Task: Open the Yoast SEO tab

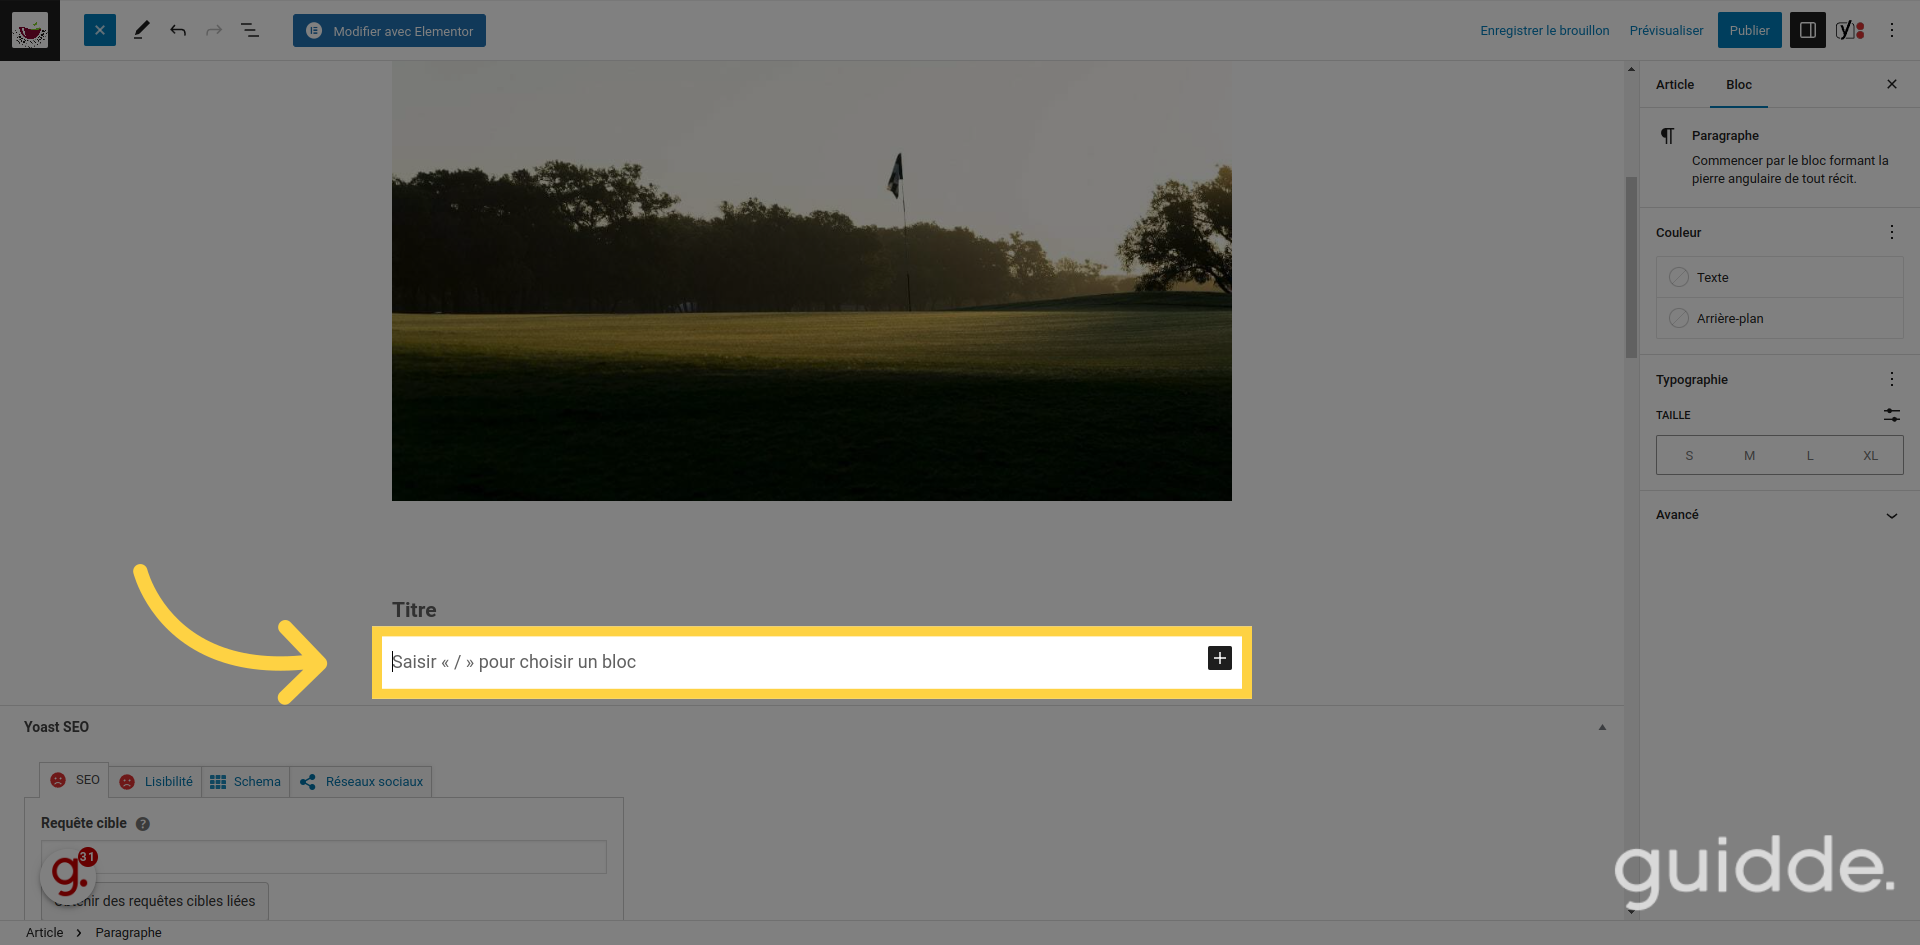Action: click(x=74, y=780)
